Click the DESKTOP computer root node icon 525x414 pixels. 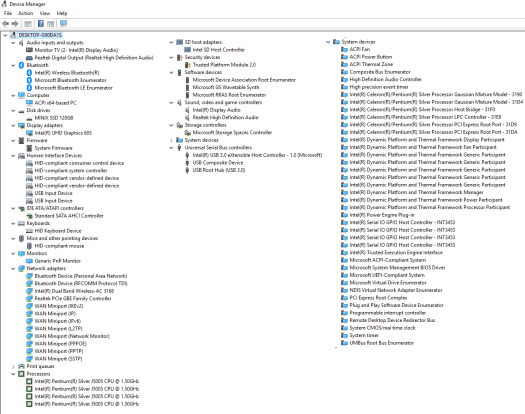[x=13, y=35]
